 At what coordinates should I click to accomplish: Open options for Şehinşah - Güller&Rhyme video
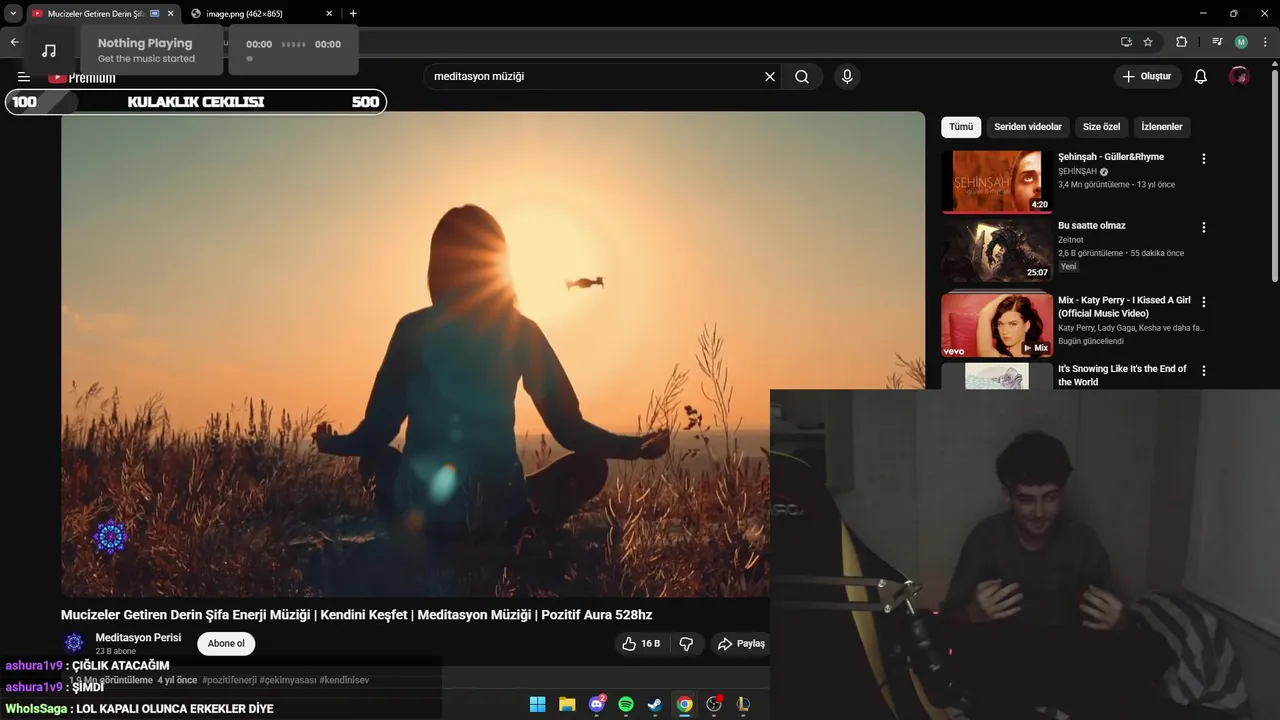coord(1203,159)
